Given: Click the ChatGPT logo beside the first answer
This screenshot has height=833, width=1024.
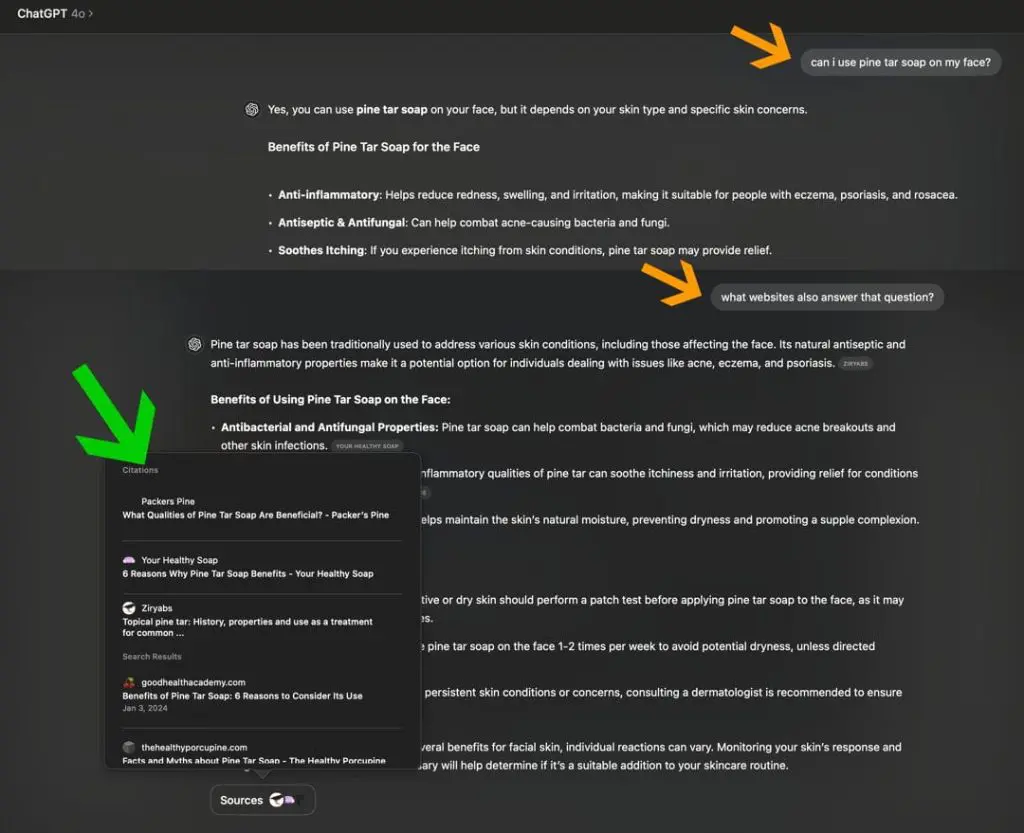Looking at the screenshot, I should click(252, 110).
